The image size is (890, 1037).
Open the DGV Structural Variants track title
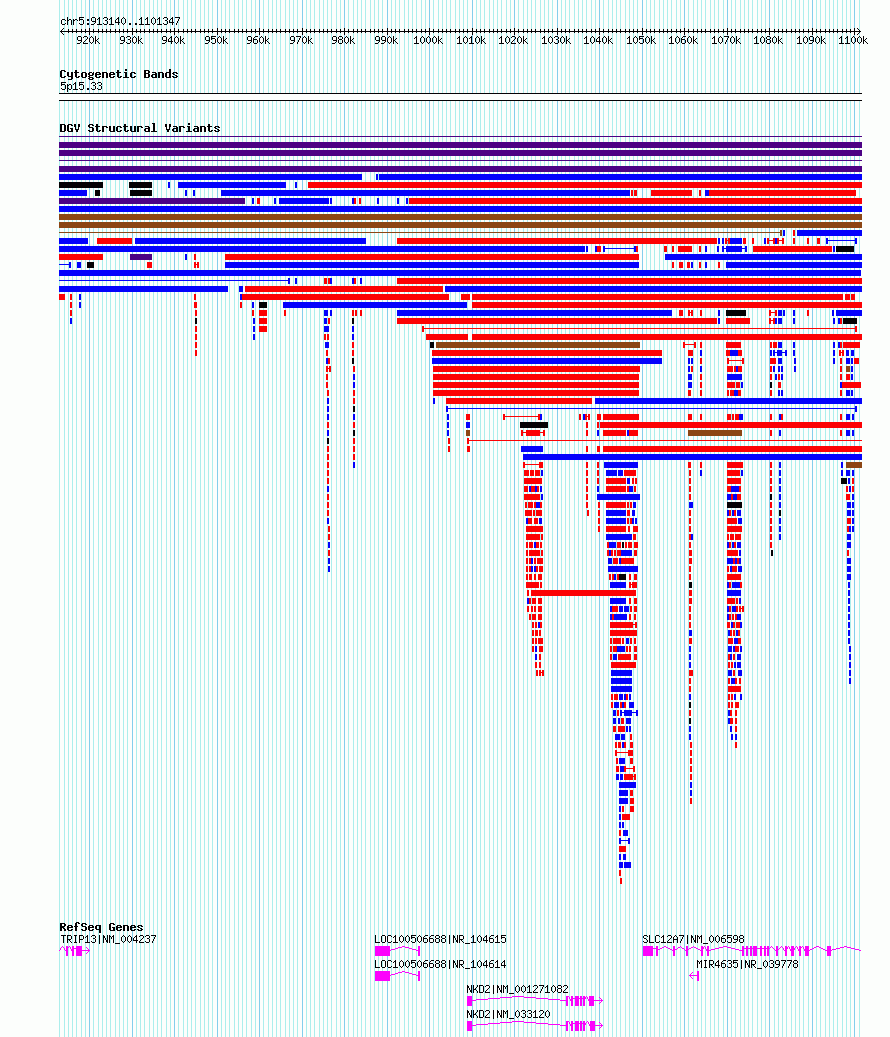tap(140, 128)
